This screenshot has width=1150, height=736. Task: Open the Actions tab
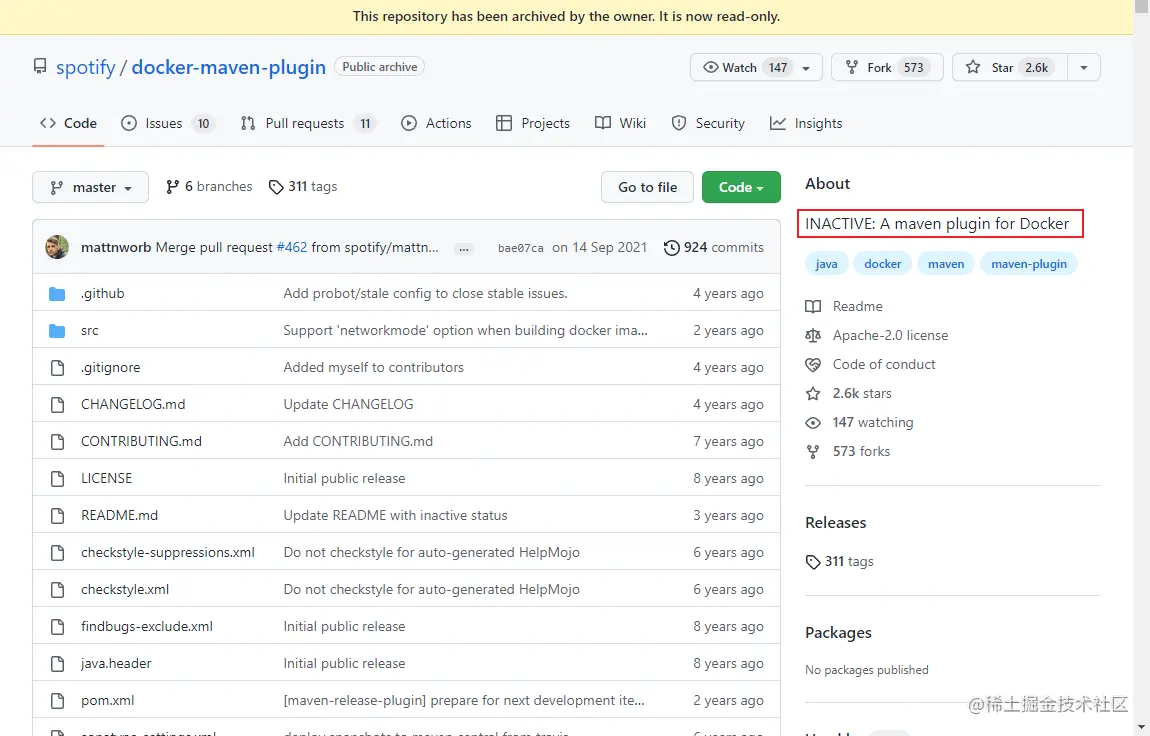click(x=436, y=123)
